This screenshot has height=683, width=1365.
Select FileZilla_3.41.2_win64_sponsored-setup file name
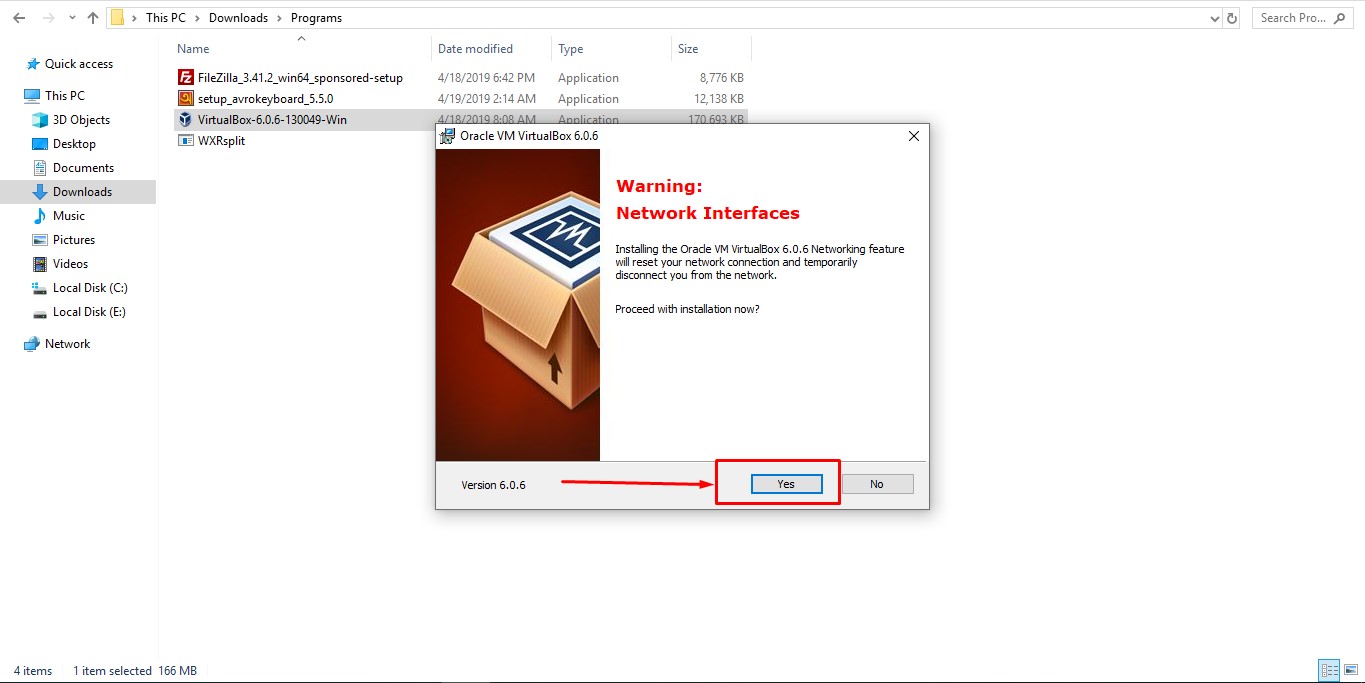[300, 78]
